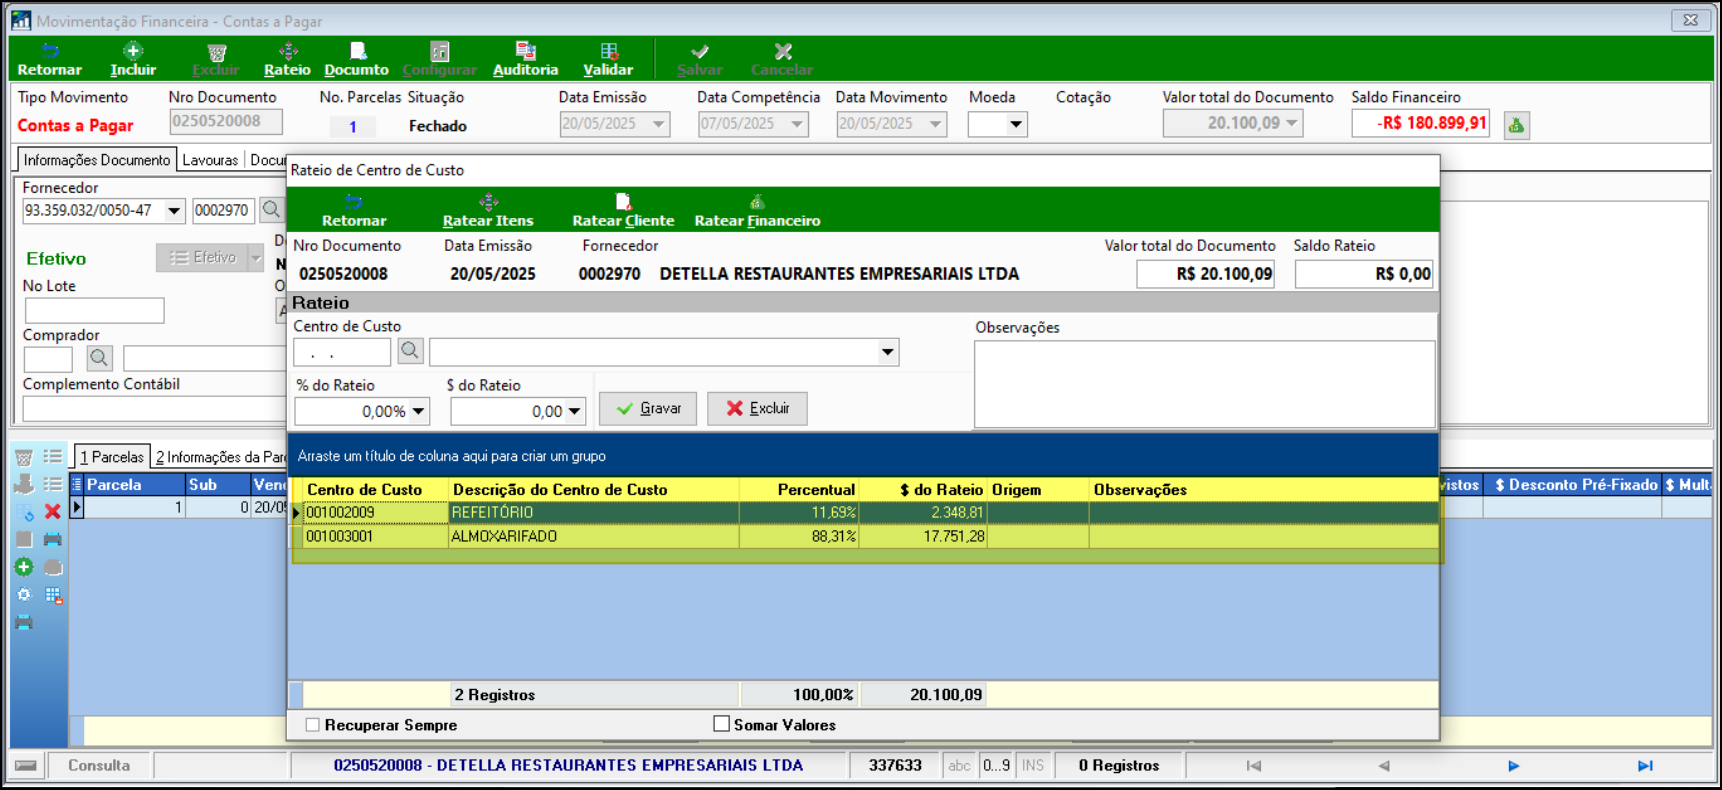Screen dimensions: 1722x790
Task: Select the 1 Parcelas tab
Action: [x=112, y=457]
